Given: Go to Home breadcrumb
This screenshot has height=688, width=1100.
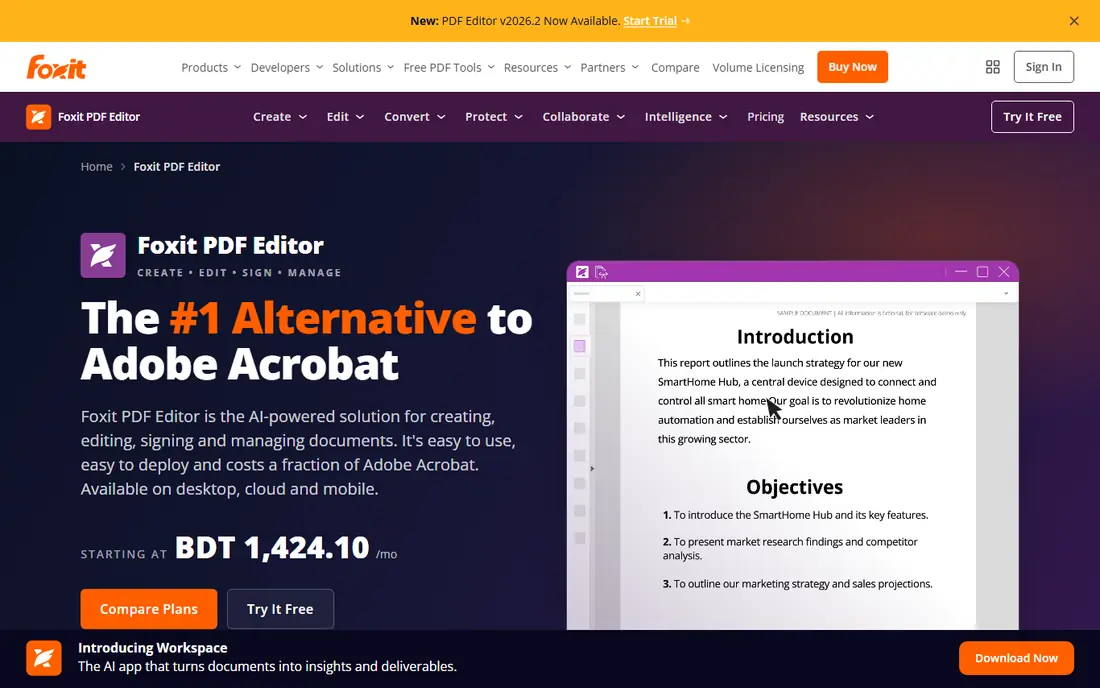Looking at the screenshot, I should pyautogui.click(x=96, y=166).
